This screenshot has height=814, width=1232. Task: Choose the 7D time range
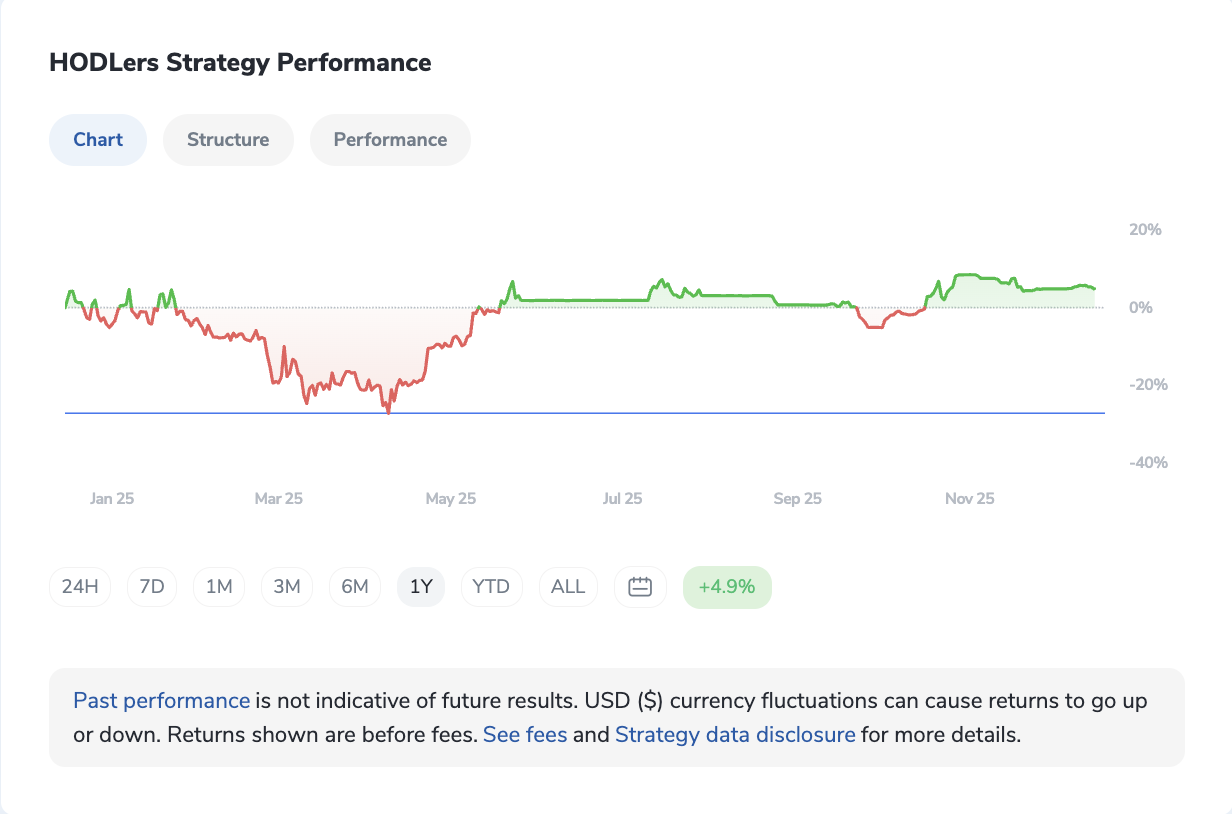point(152,587)
